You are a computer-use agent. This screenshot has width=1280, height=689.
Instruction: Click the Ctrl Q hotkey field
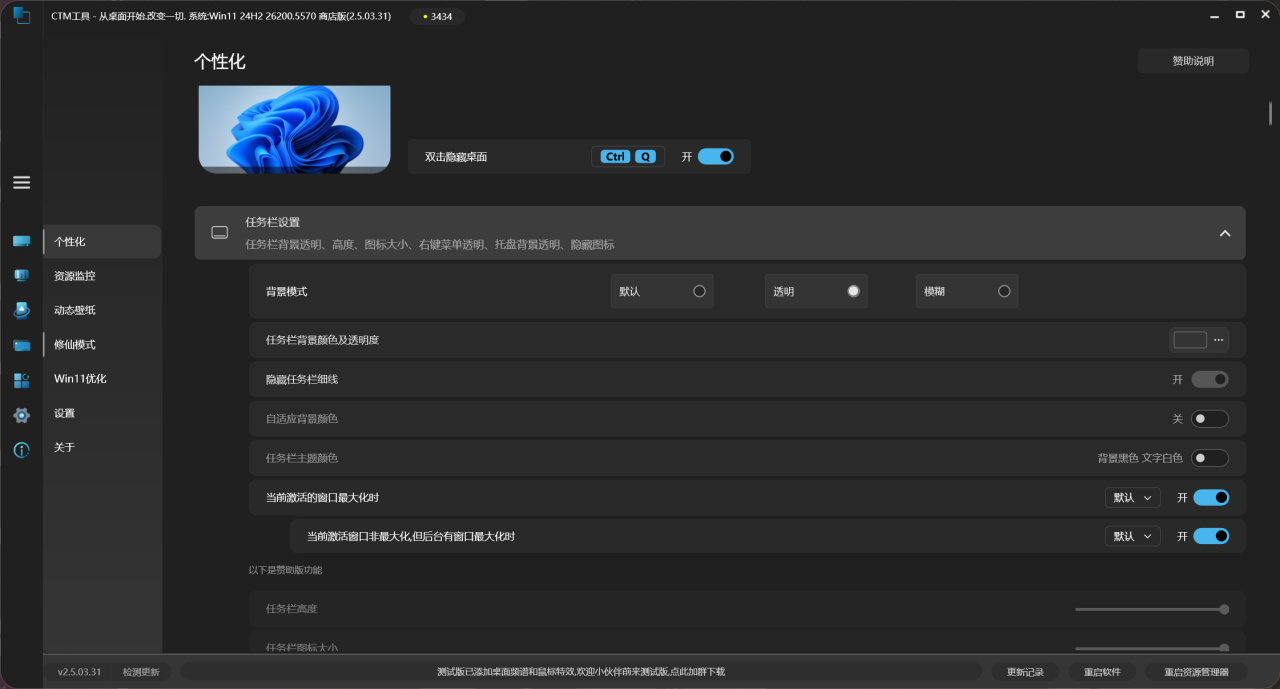pos(628,156)
